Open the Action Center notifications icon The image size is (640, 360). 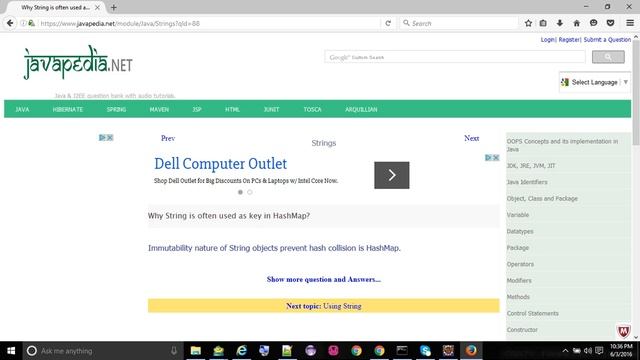point(599,351)
